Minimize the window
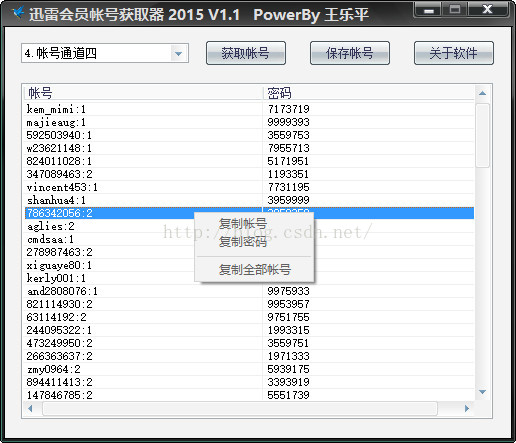Viewport: 516px width, 443px height. [x=428, y=9]
